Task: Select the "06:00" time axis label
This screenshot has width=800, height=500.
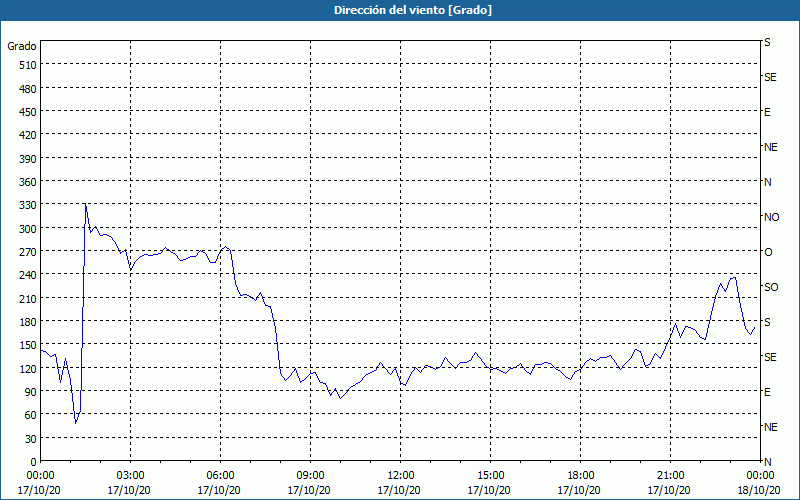Action: [x=220, y=476]
